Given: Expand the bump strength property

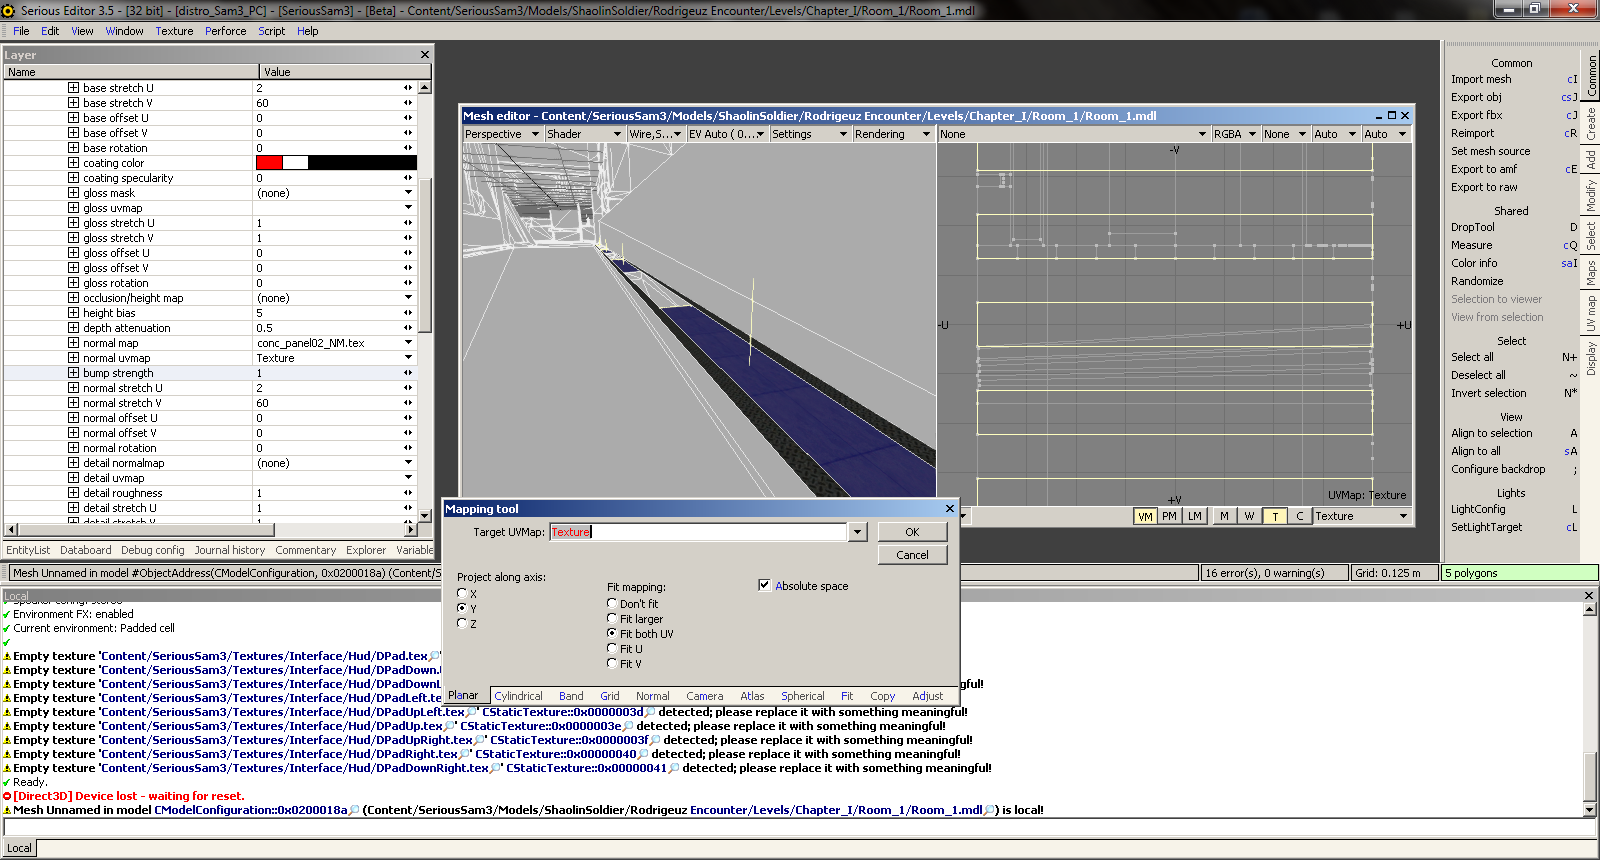Looking at the screenshot, I should pyautogui.click(x=73, y=373).
